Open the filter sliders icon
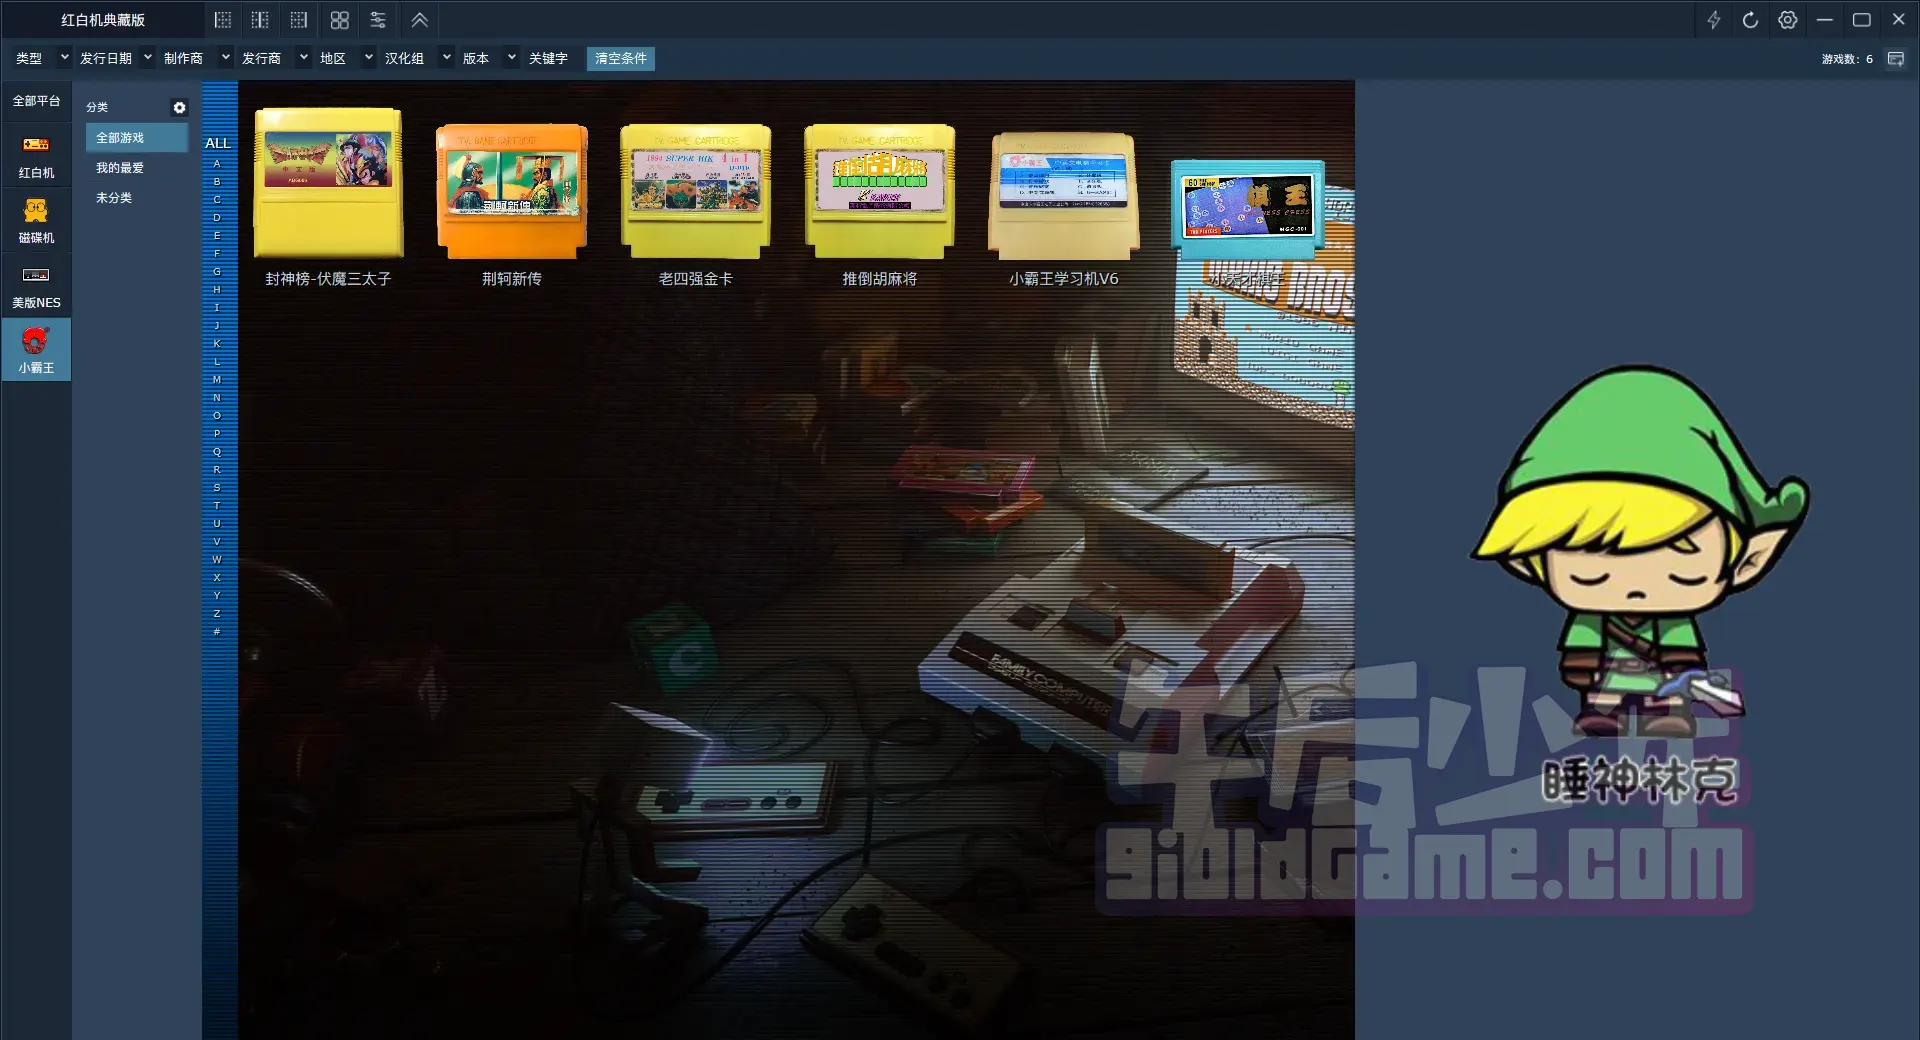 coord(378,20)
